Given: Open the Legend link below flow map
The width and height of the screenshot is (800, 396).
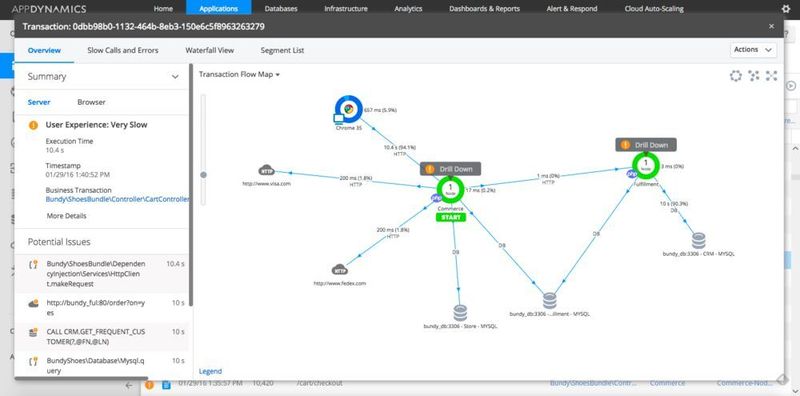Looking at the screenshot, I should point(210,371).
